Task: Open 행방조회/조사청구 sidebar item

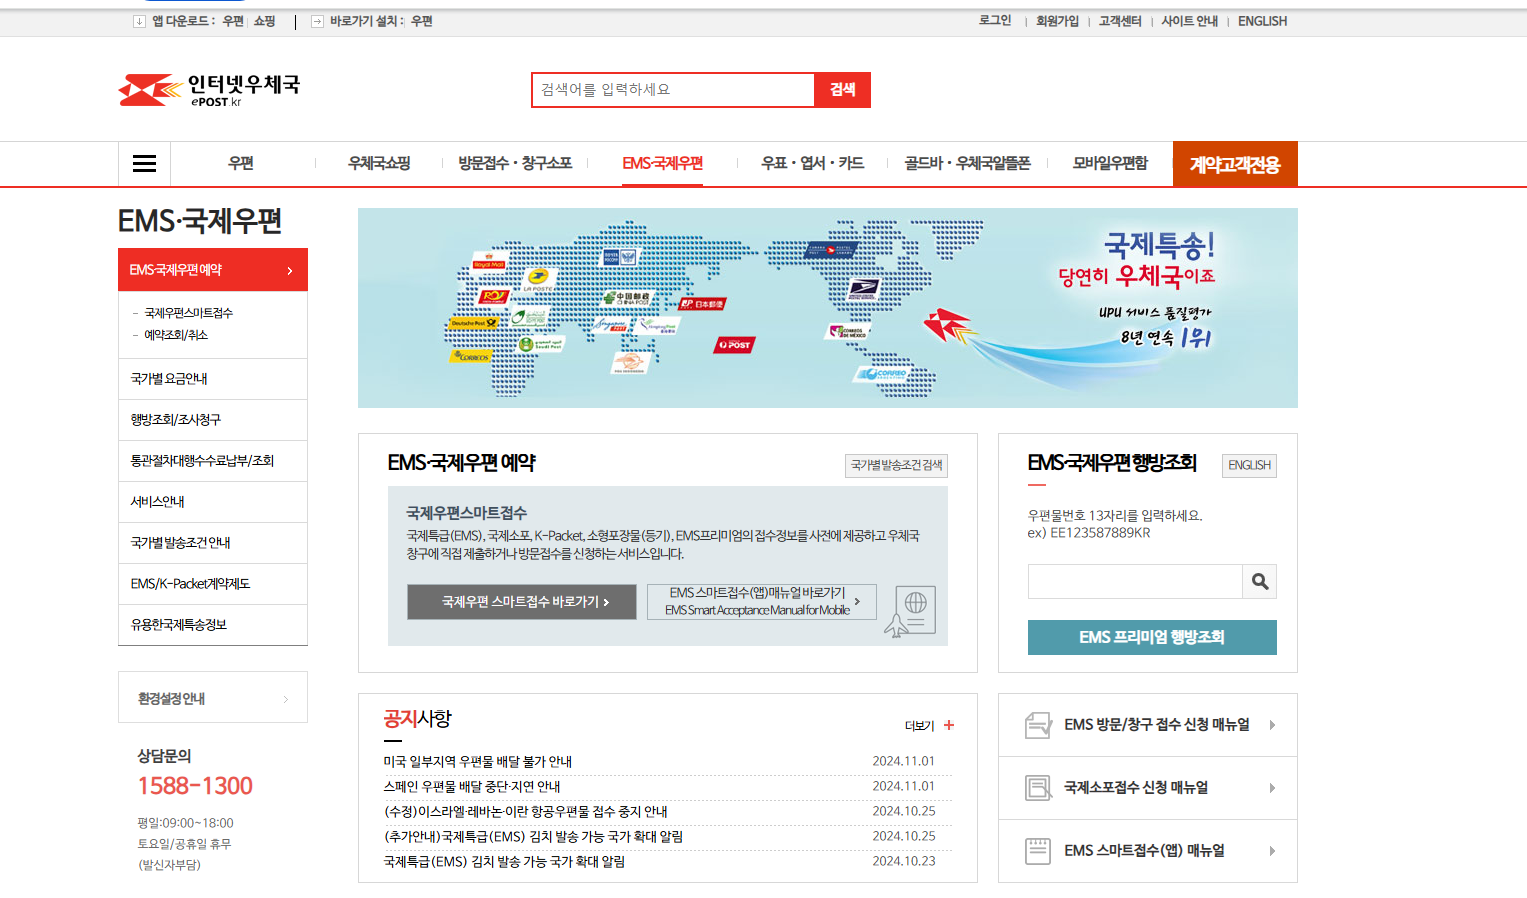Action: tap(212, 420)
